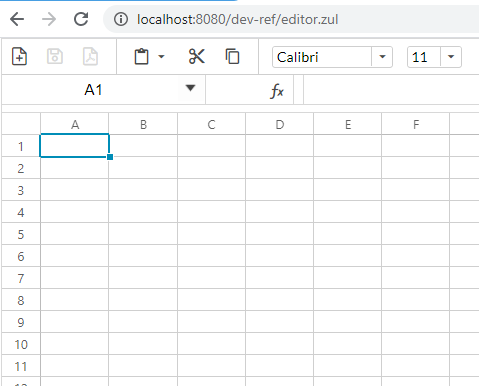Image resolution: width=479 pixels, height=386 pixels.
Task: Select row 2 header
Action: tap(21, 168)
